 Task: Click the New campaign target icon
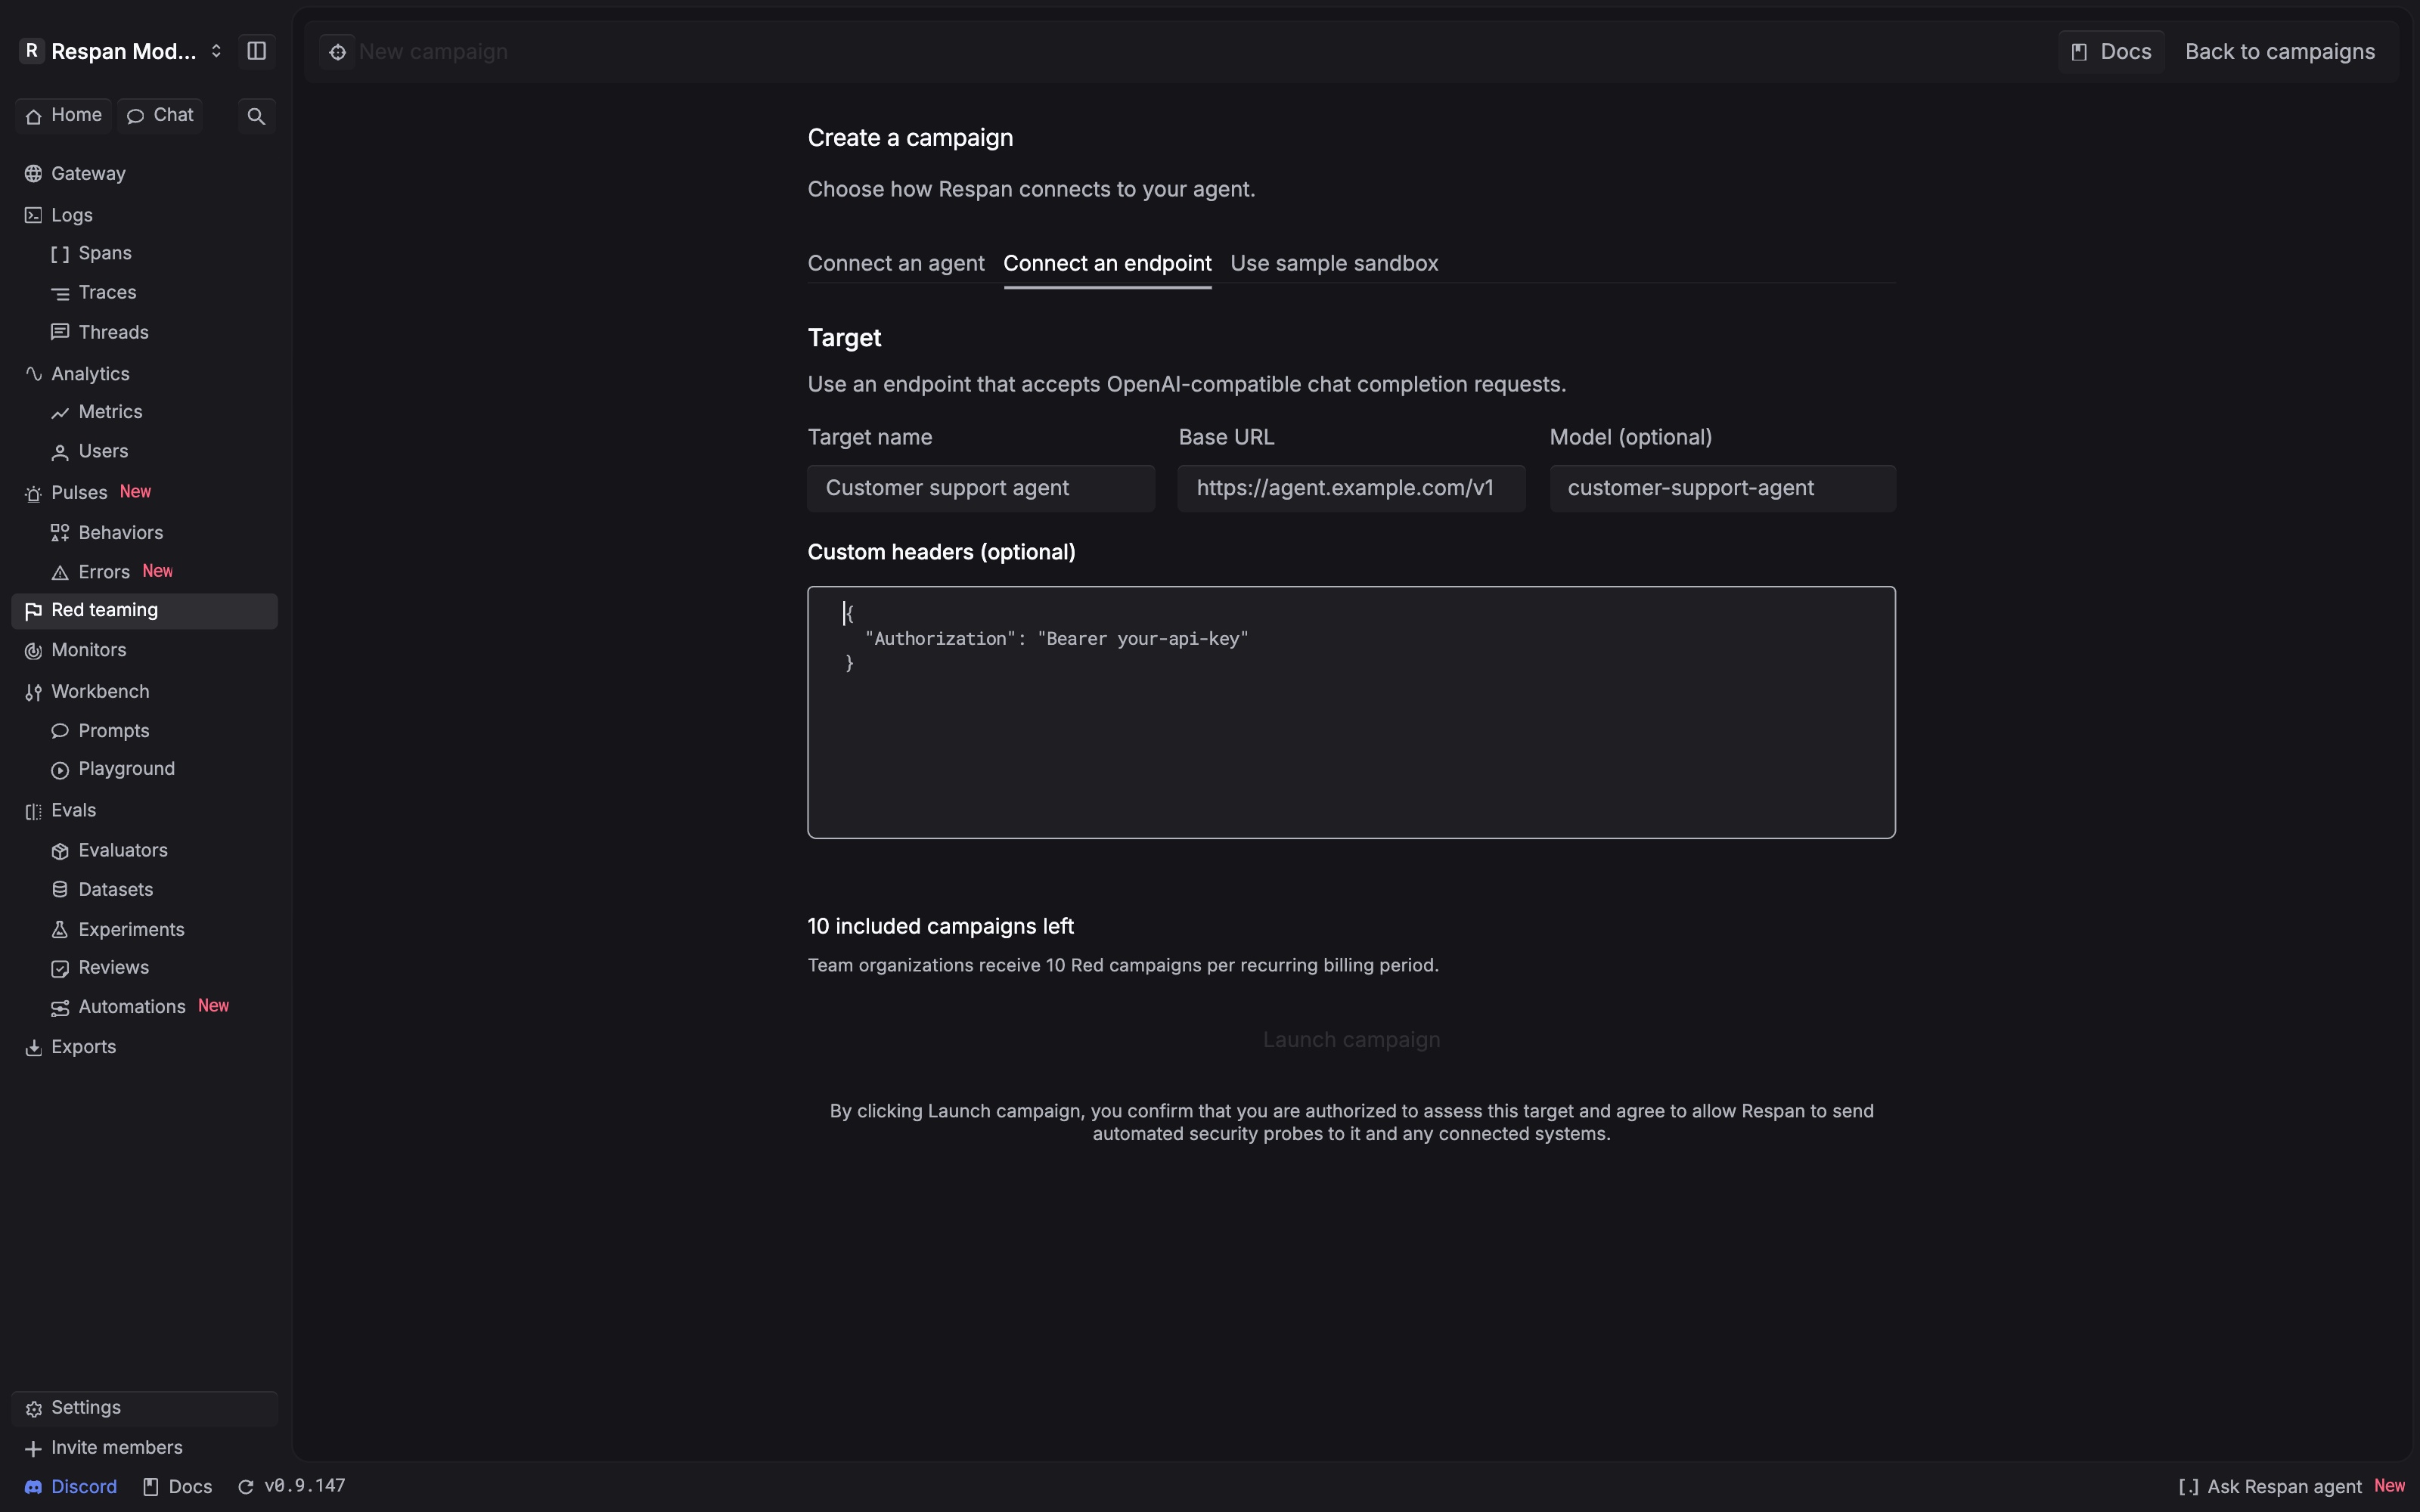coord(338,52)
